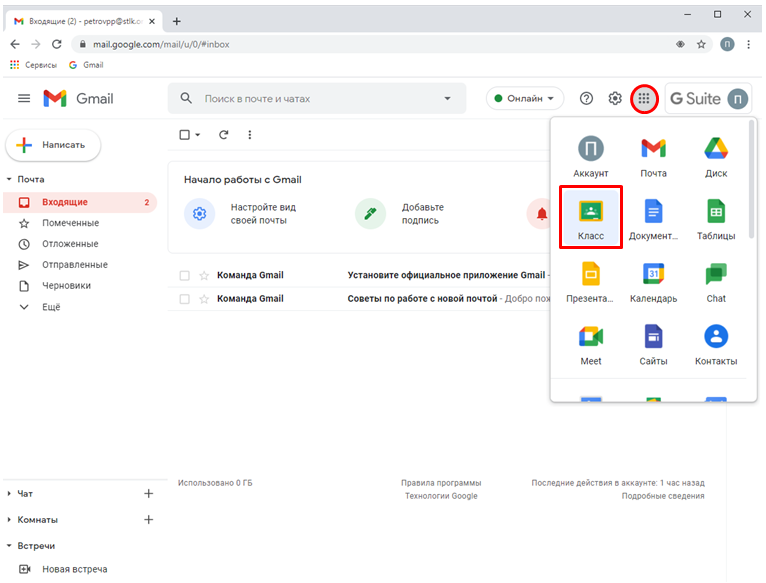
Task: Bookmark page with star icon
Action: (x=701, y=44)
